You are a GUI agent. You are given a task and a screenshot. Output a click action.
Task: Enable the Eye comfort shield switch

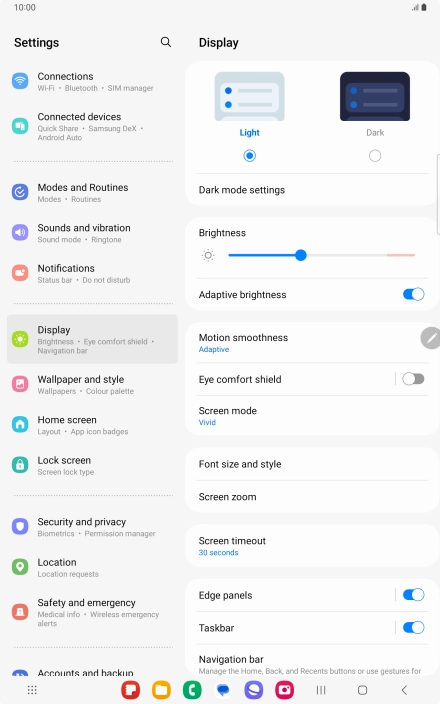(414, 379)
